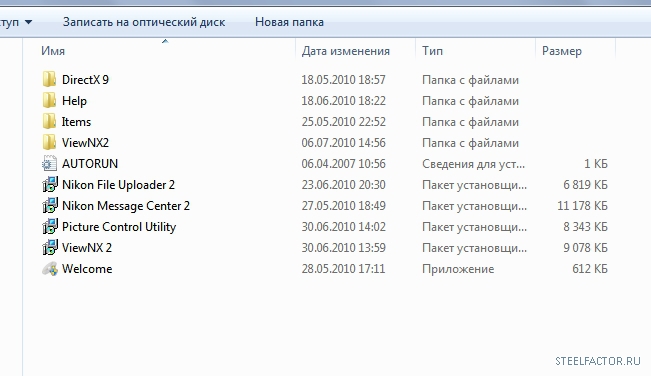Click "Picture Control Utility" file name
The width and height of the screenshot is (651, 376).
coord(119,227)
